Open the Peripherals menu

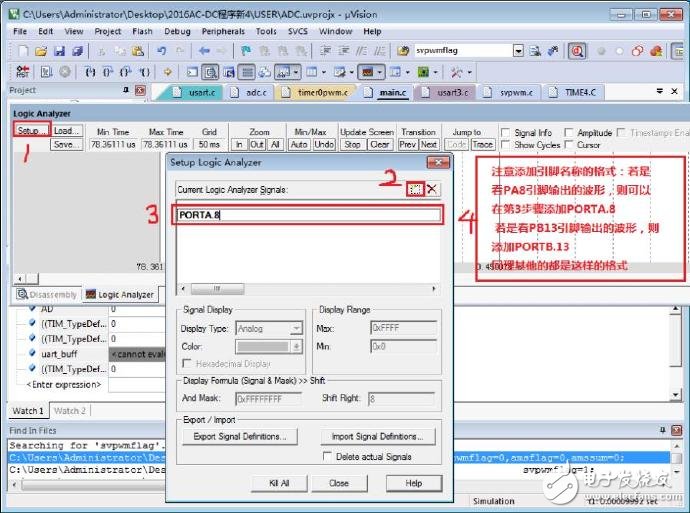[x=223, y=32]
